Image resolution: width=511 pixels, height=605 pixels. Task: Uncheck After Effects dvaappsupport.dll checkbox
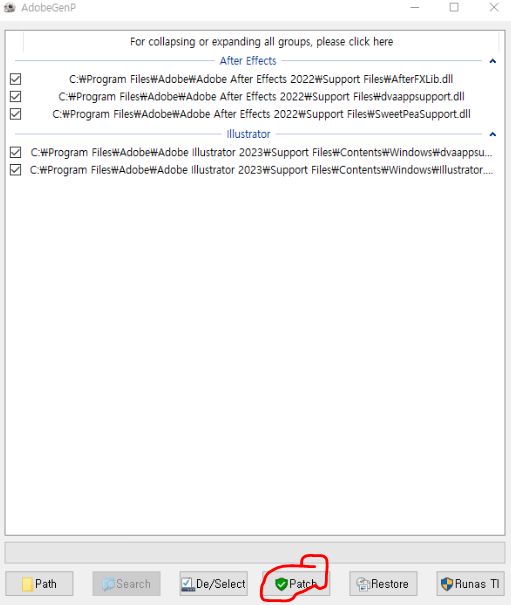(x=15, y=96)
